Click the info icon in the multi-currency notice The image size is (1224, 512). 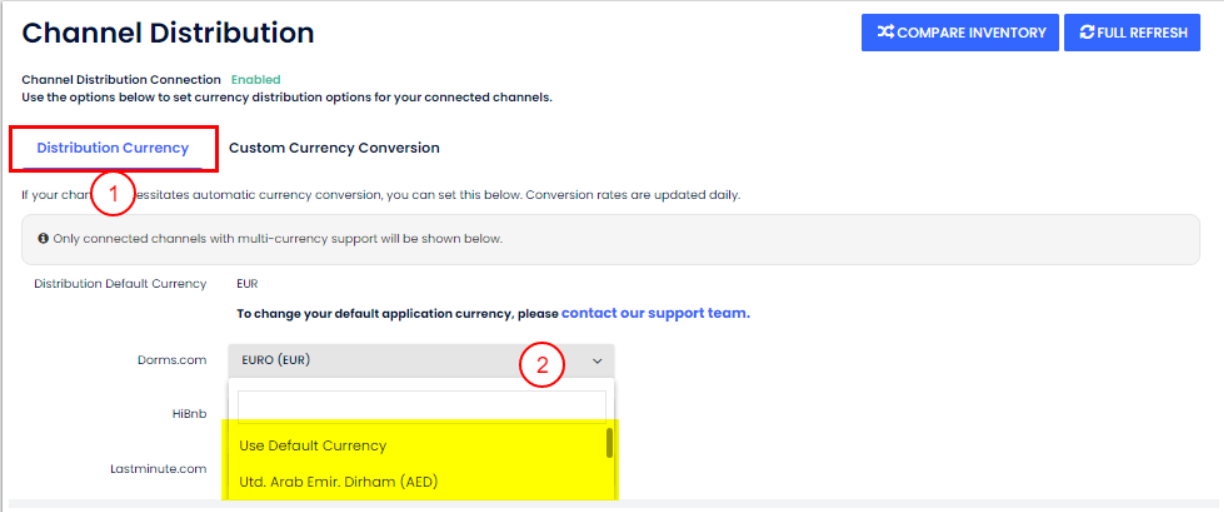click(43, 239)
